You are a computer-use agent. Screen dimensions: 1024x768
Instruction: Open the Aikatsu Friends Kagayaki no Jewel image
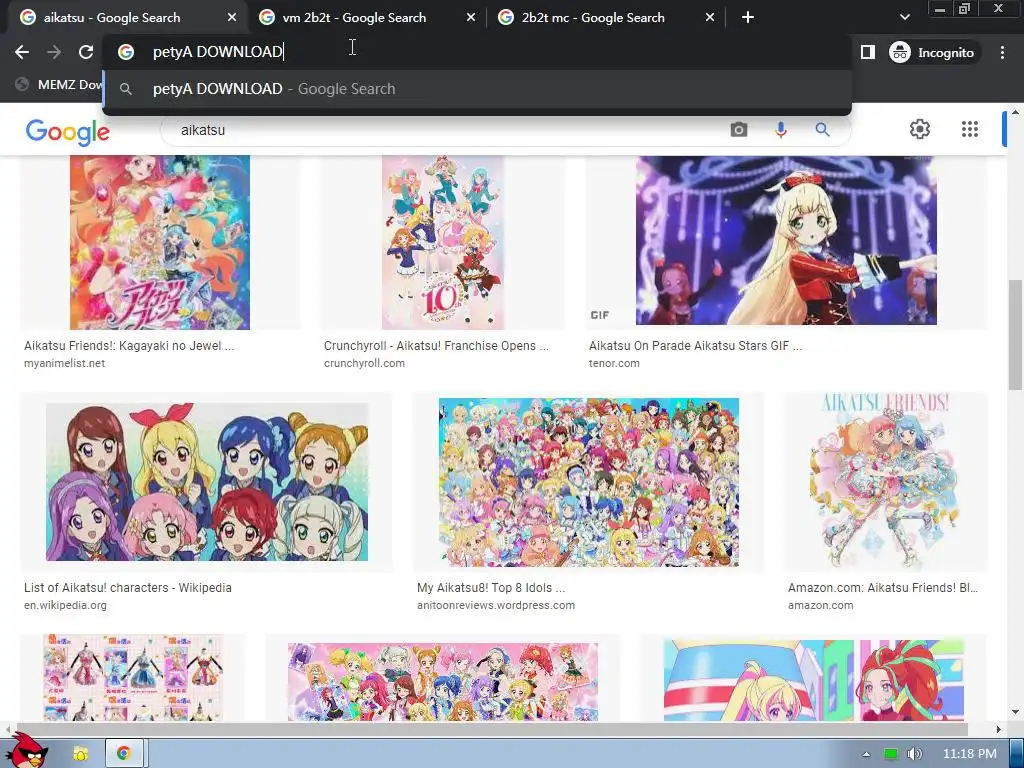[x=160, y=242]
